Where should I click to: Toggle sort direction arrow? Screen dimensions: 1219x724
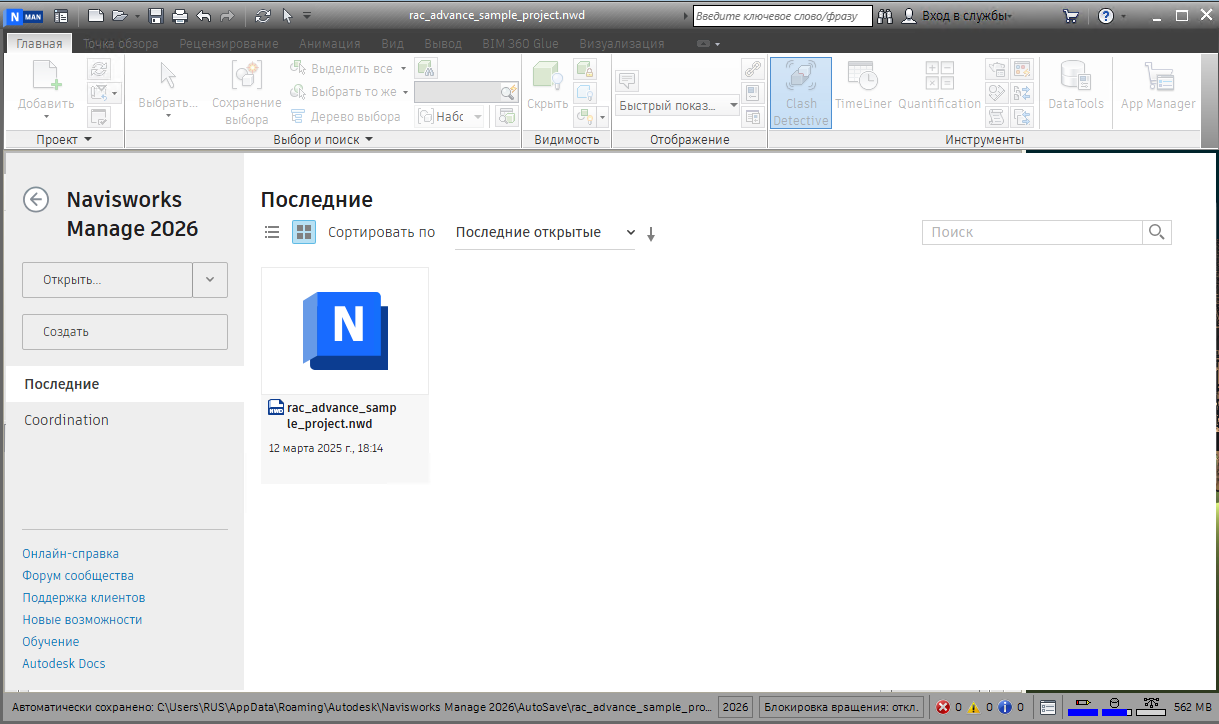[651, 234]
